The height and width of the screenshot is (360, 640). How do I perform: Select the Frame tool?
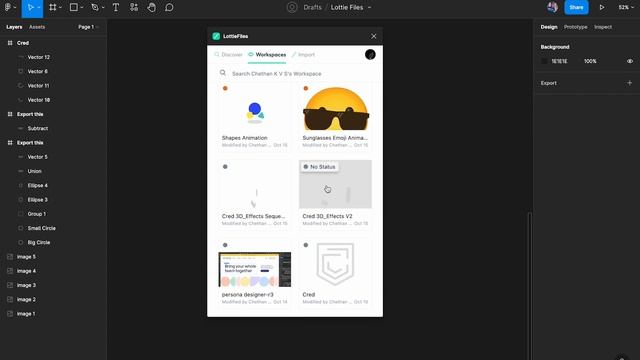(x=53, y=7)
